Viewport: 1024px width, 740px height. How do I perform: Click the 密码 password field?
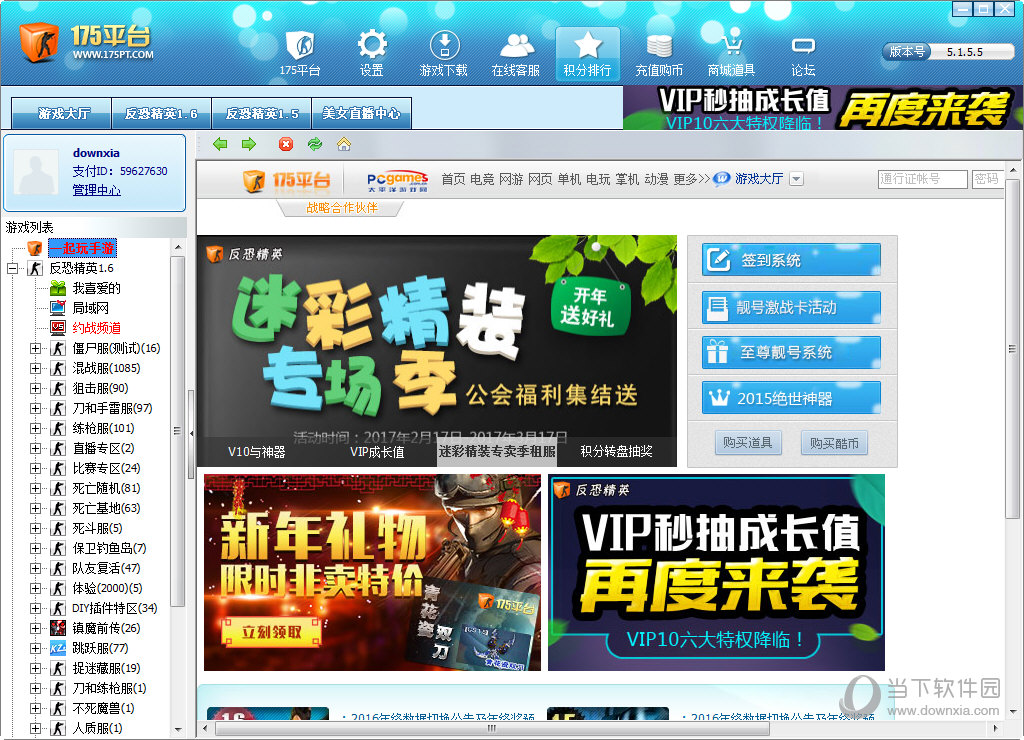(x=987, y=179)
